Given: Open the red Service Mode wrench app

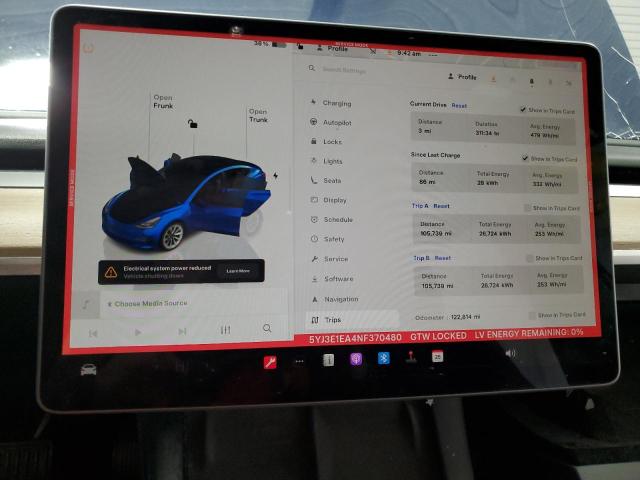Looking at the screenshot, I should pos(270,362).
